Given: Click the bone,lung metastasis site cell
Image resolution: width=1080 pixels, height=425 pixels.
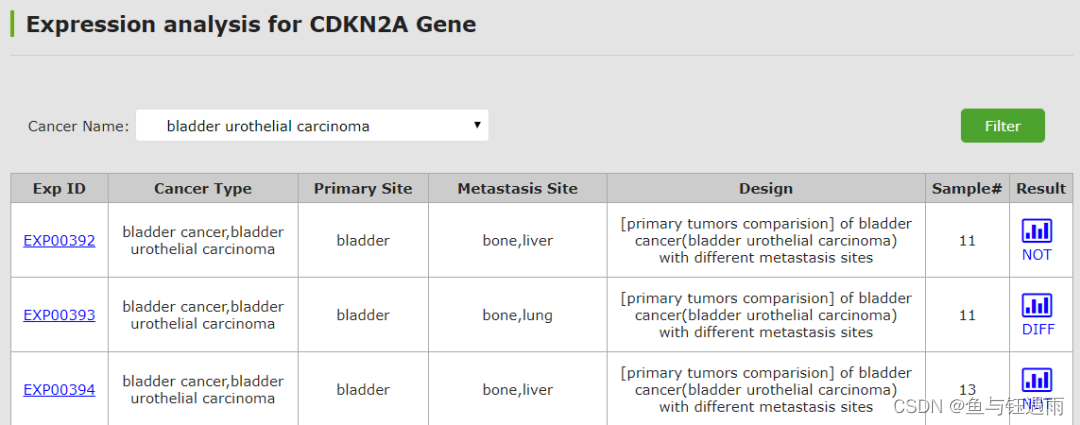Looking at the screenshot, I should pyautogui.click(x=517, y=315).
